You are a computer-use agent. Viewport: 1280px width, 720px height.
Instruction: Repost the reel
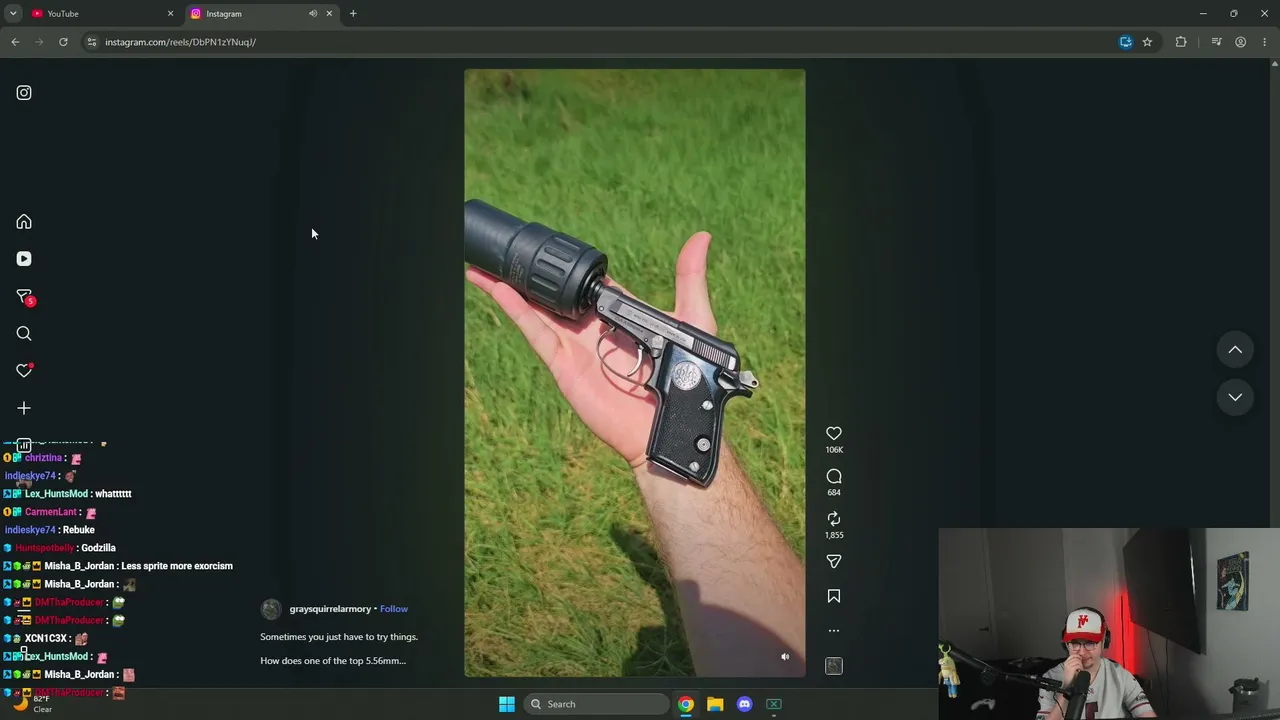834,519
